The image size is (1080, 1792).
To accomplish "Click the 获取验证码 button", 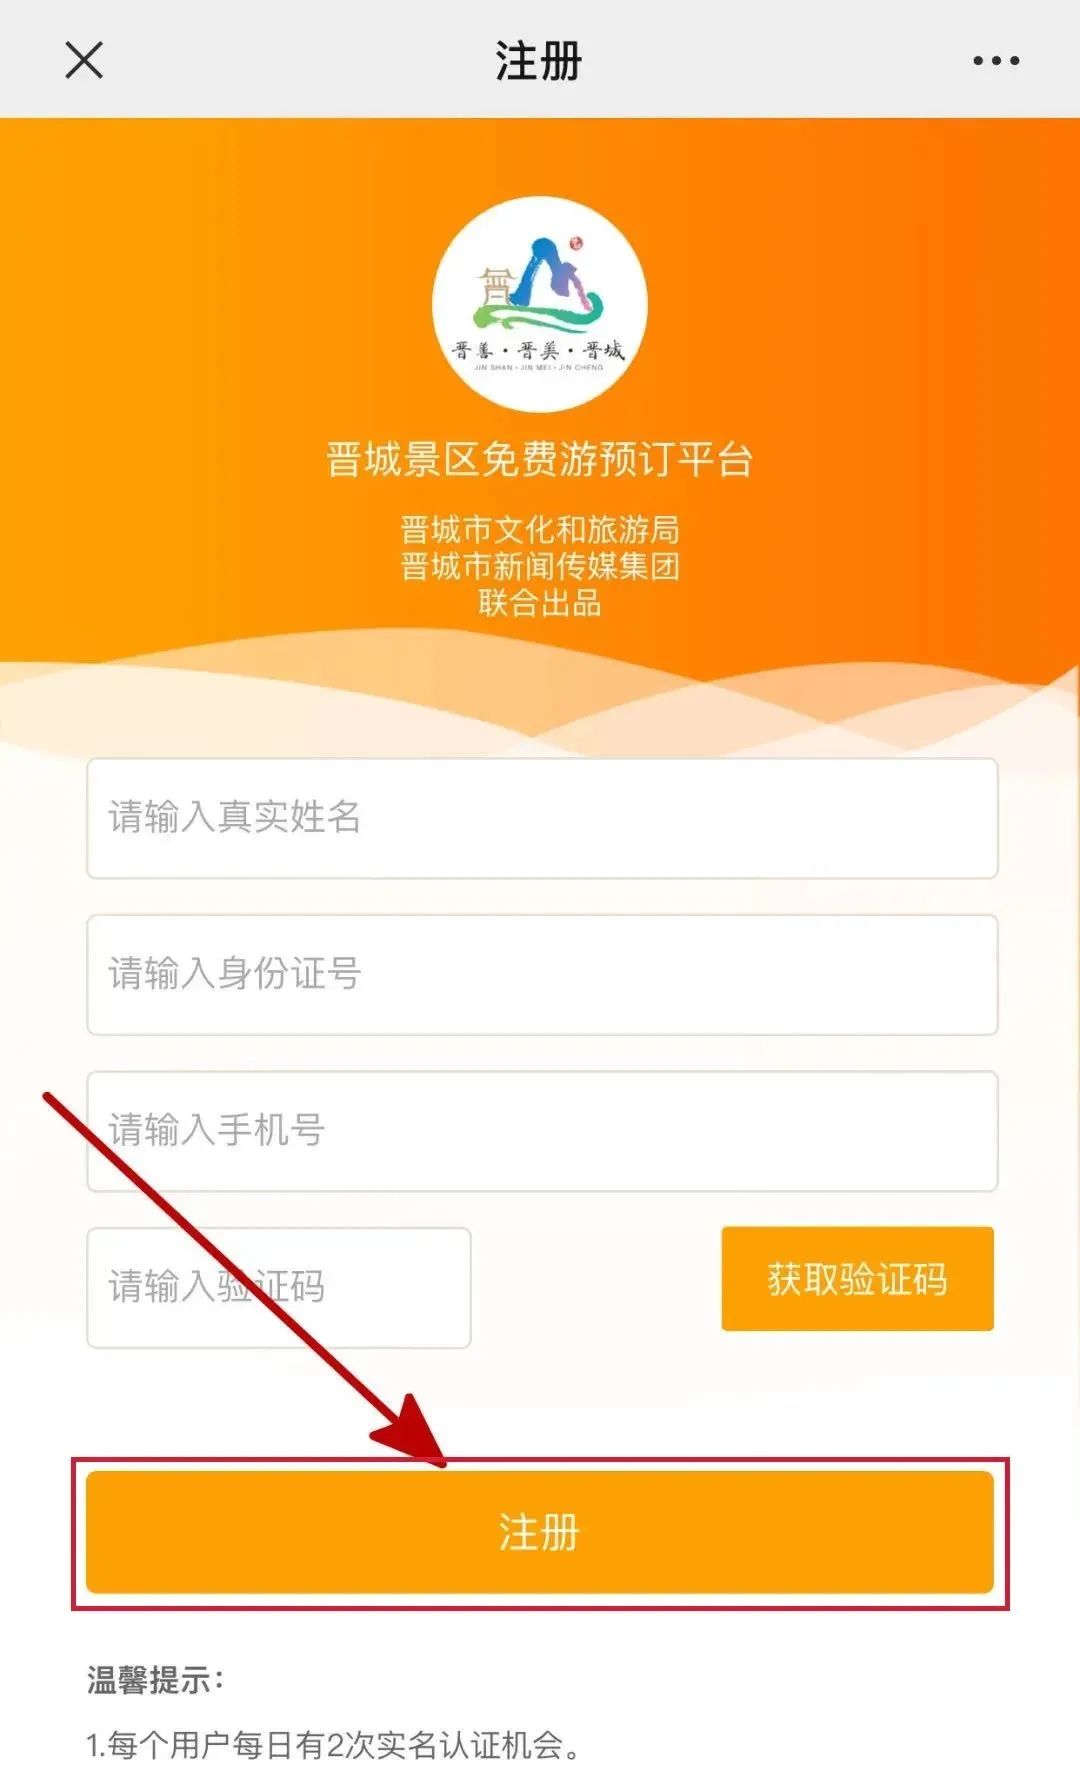I will pos(858,1279).
